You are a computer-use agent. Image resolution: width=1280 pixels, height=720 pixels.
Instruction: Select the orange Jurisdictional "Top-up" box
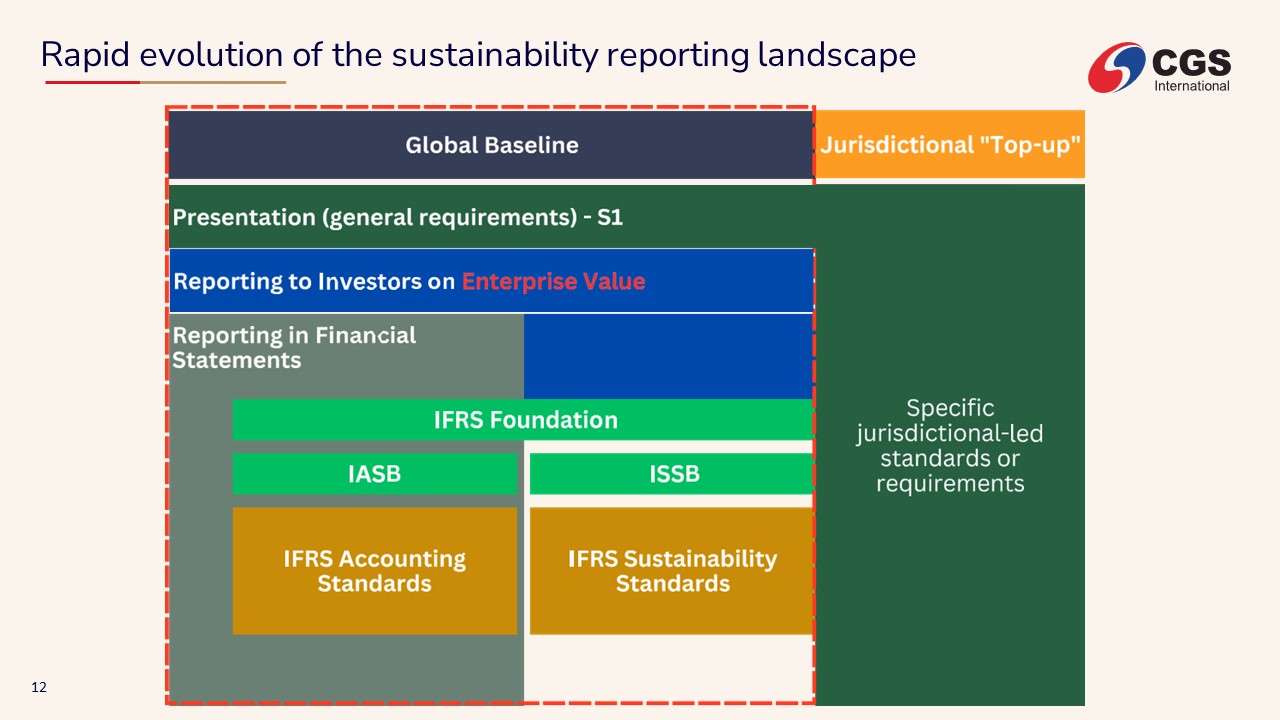tap(950, 145)
